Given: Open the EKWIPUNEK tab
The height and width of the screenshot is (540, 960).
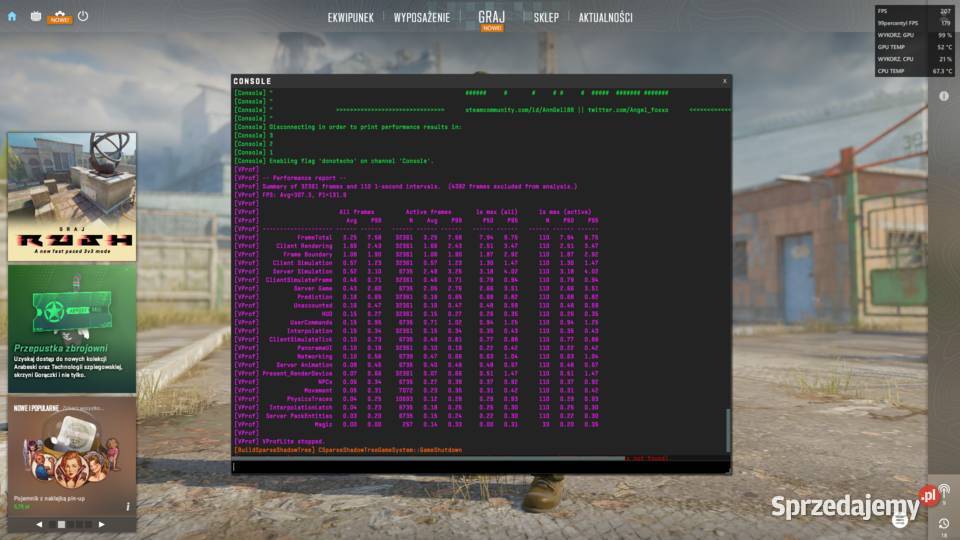Looking at the screenshot, I should [x=351, y=17].
